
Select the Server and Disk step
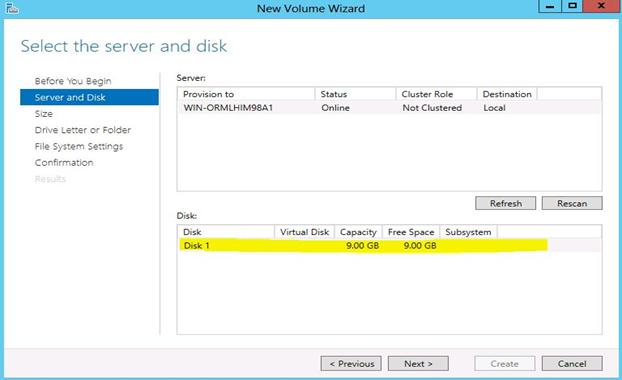[x=89, y=97]
